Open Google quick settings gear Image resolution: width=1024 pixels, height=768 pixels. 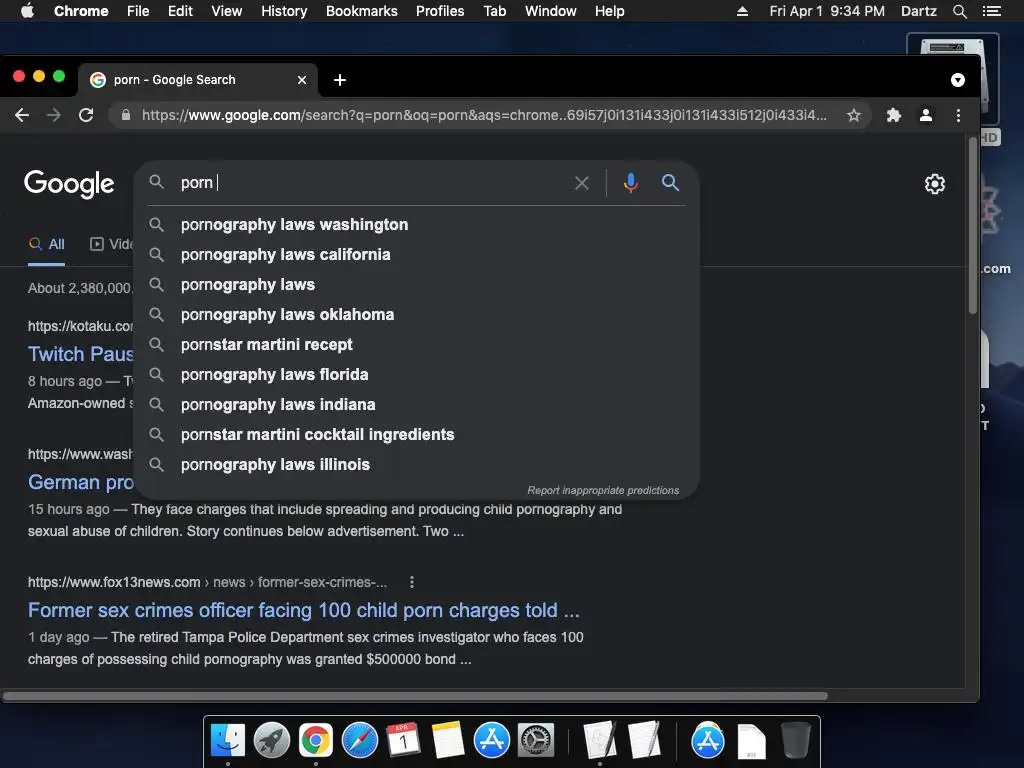[x=935, y=184]
